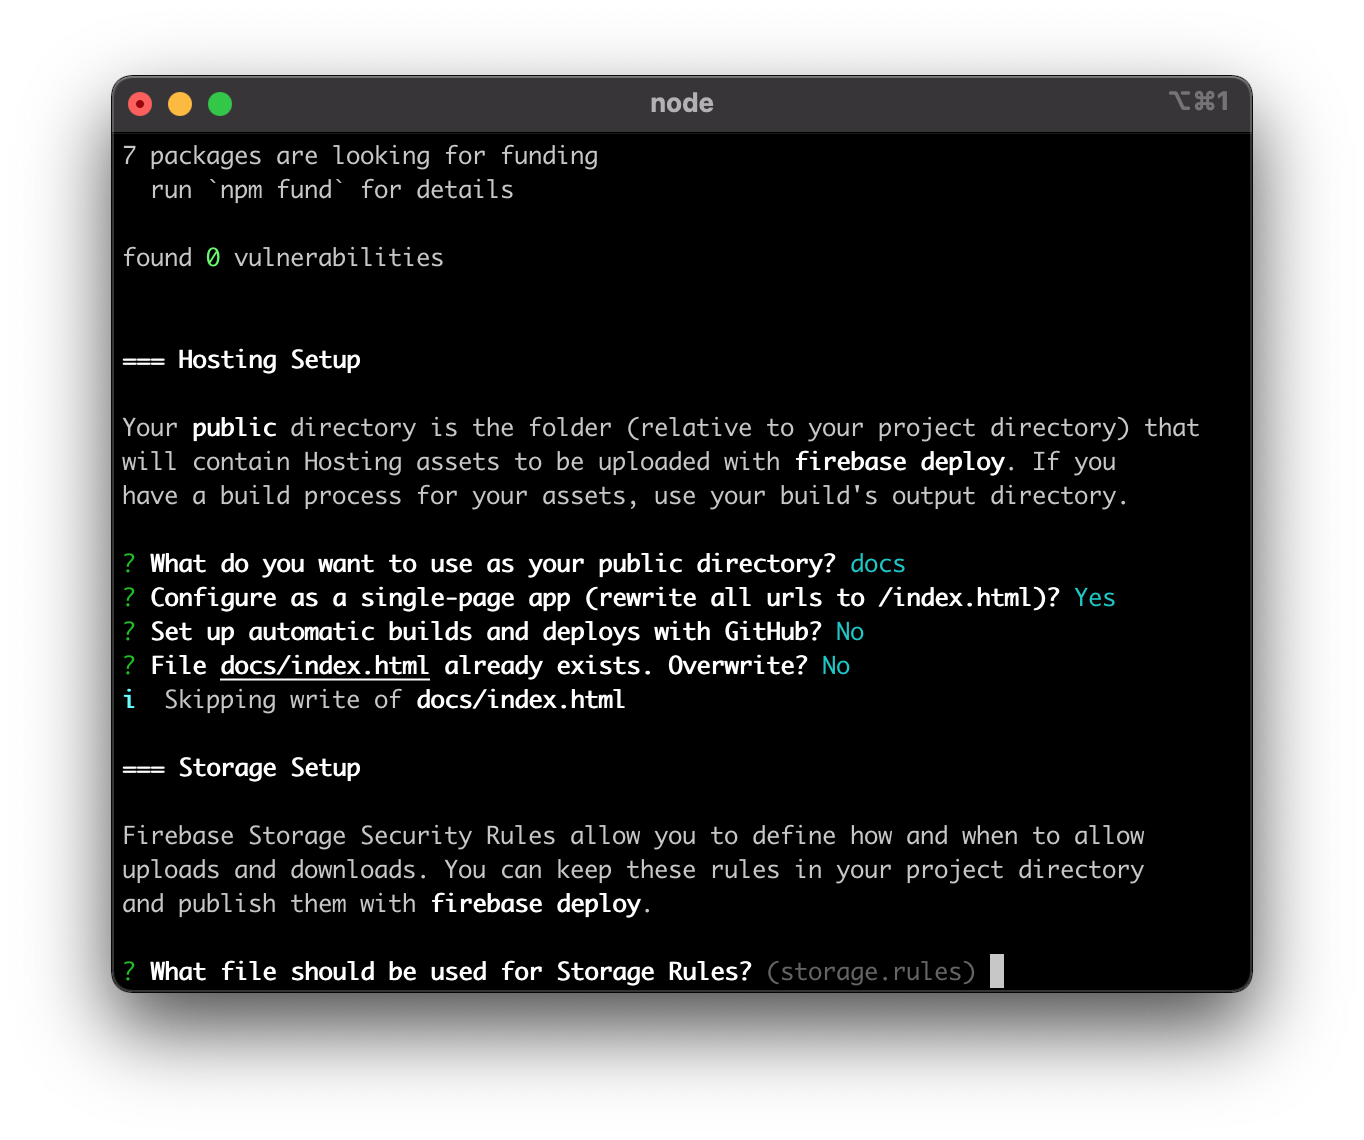Click the 'No' answer for GitHub deploys
The image size is (1364, 1140).
[850, 632]
